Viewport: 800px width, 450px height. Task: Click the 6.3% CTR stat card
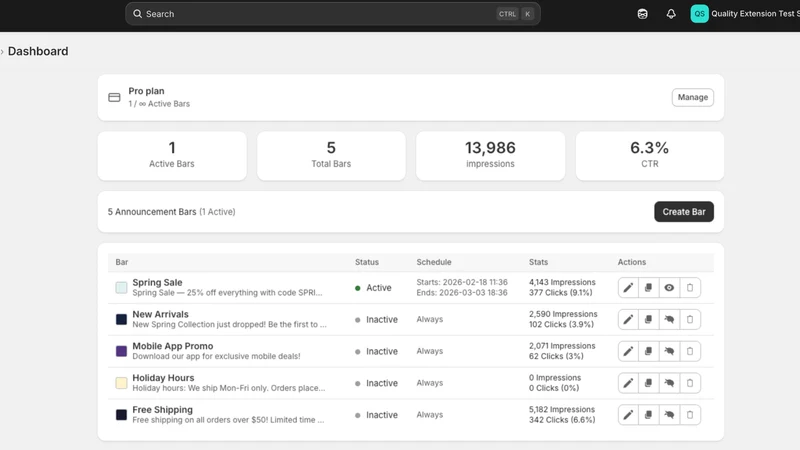[649, 156]
